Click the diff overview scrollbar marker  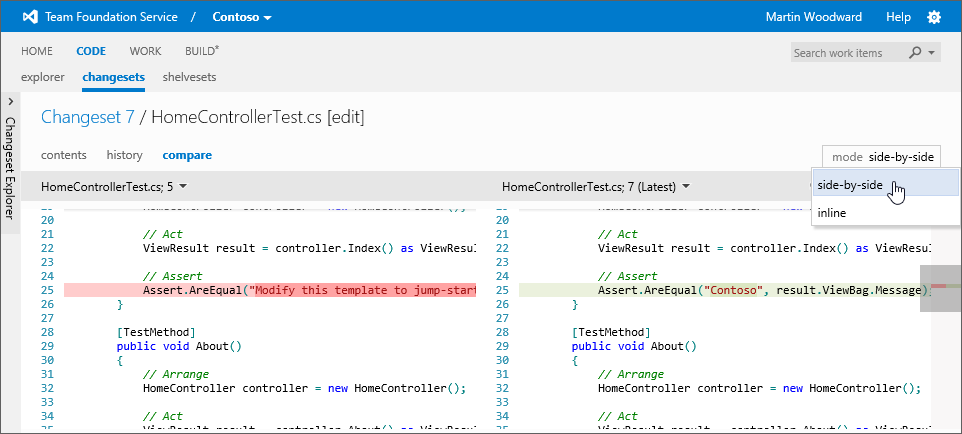click(x=941, y=288)
